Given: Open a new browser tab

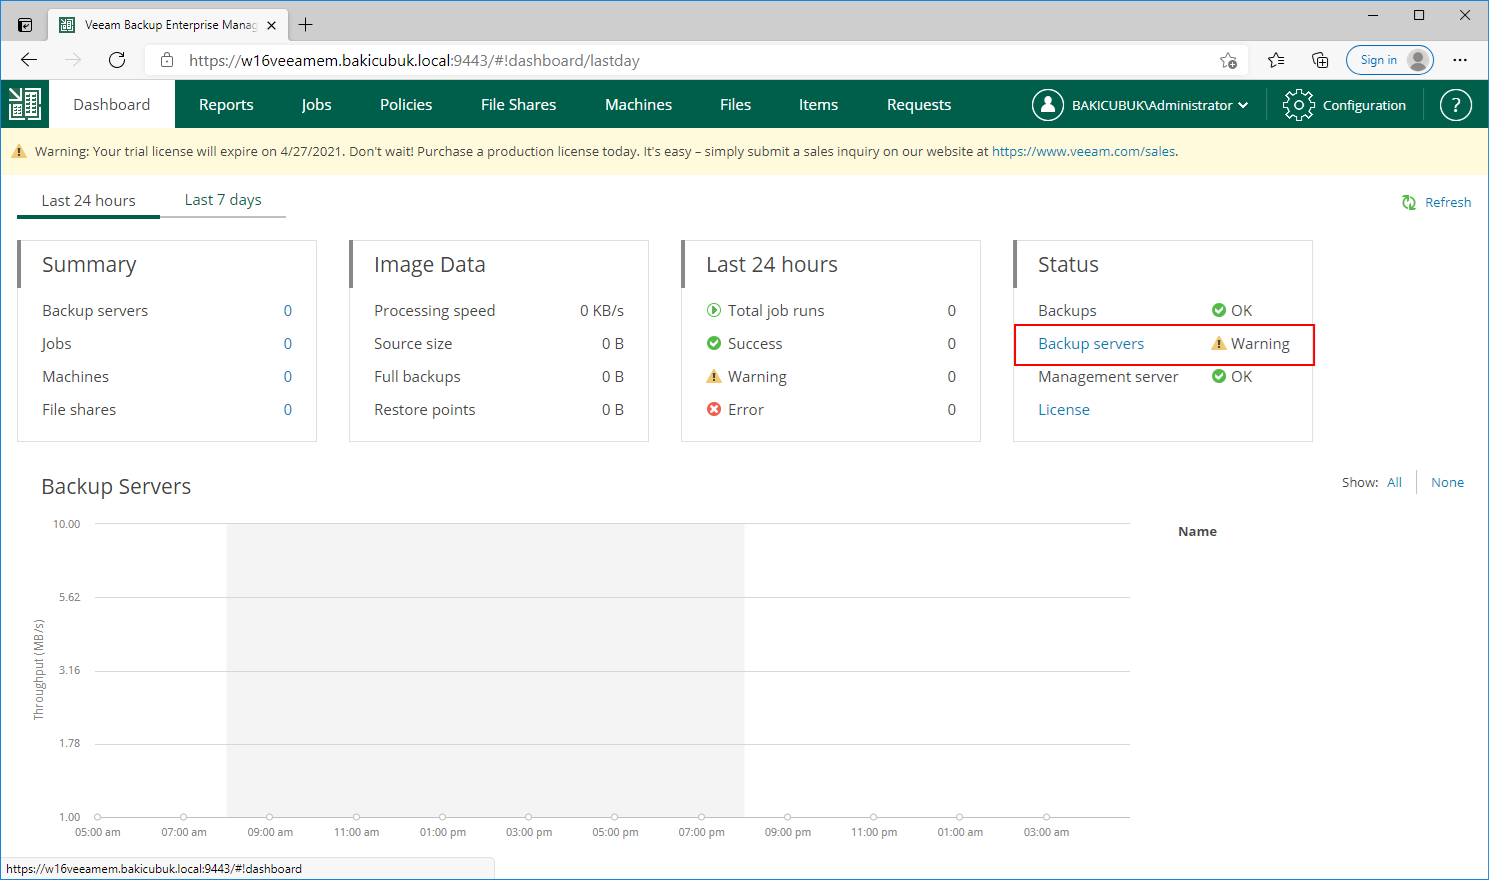Looking at the screenshot, I should click(x=306, y=25).
